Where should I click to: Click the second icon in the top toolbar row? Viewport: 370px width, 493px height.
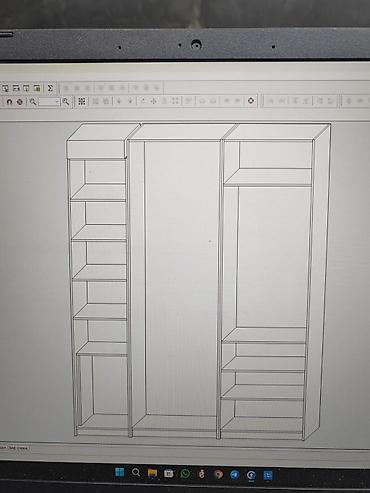[x=16, y=88]
